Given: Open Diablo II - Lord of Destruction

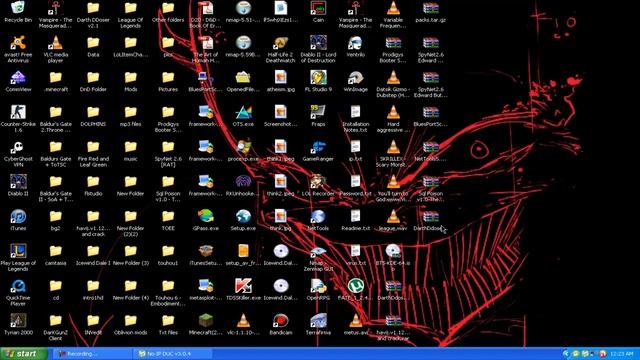Looking at the screenshot, I should click(318, 43).
